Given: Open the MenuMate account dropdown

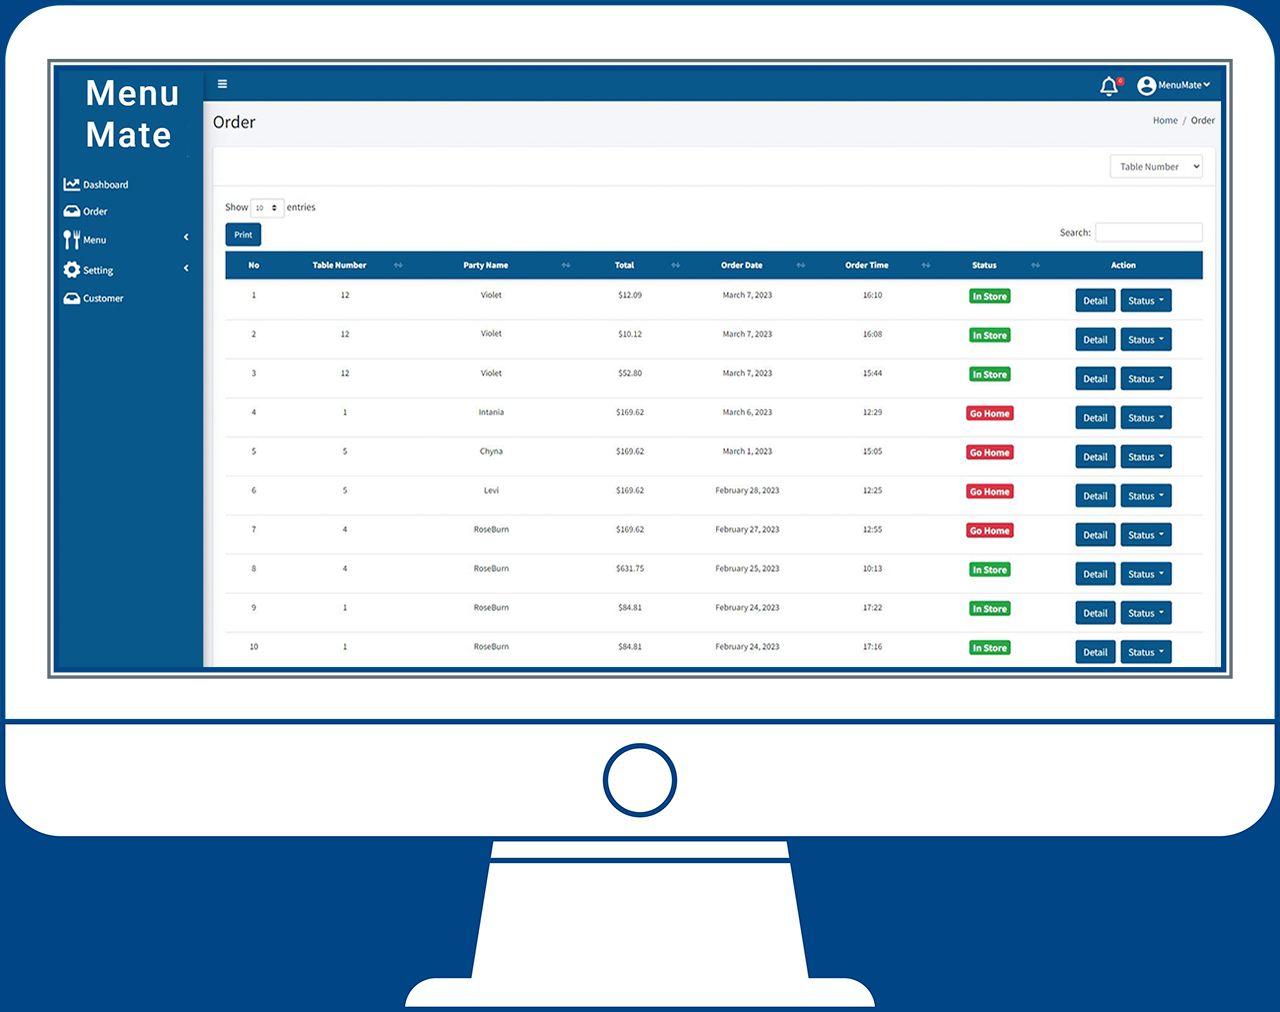Looking at the screenshot, I should pyautogui.click(x=1184, y=85).
